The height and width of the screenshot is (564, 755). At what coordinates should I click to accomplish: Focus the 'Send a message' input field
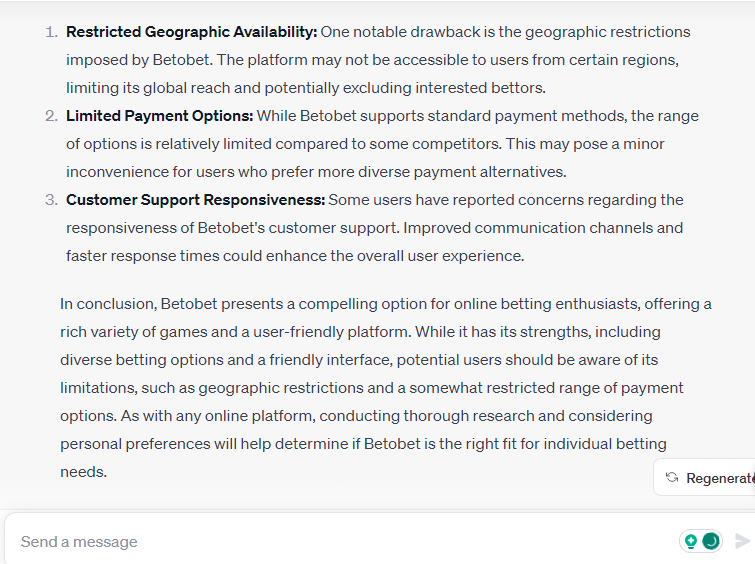tap(337, 541)
